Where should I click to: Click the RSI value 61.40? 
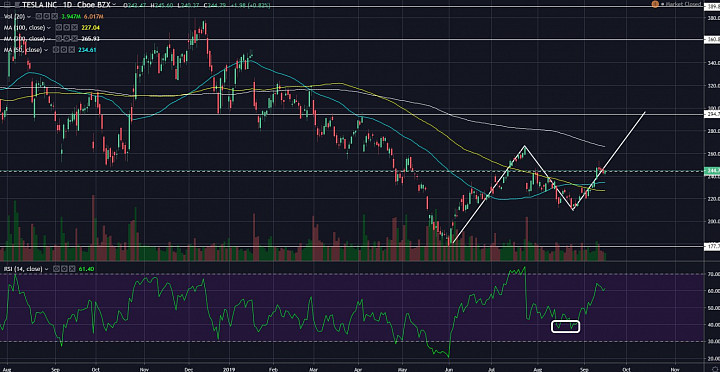click(86, 269)
